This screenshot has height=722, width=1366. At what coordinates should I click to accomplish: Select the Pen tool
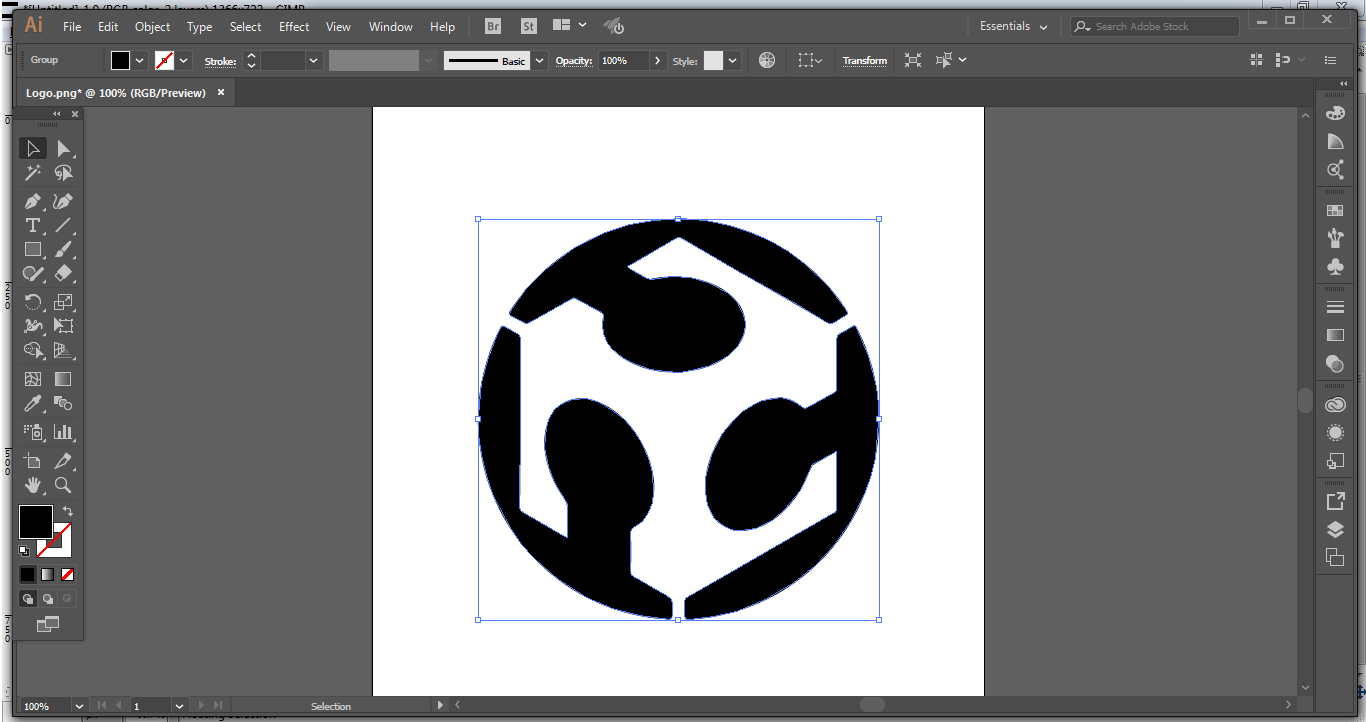coord(33,201)
